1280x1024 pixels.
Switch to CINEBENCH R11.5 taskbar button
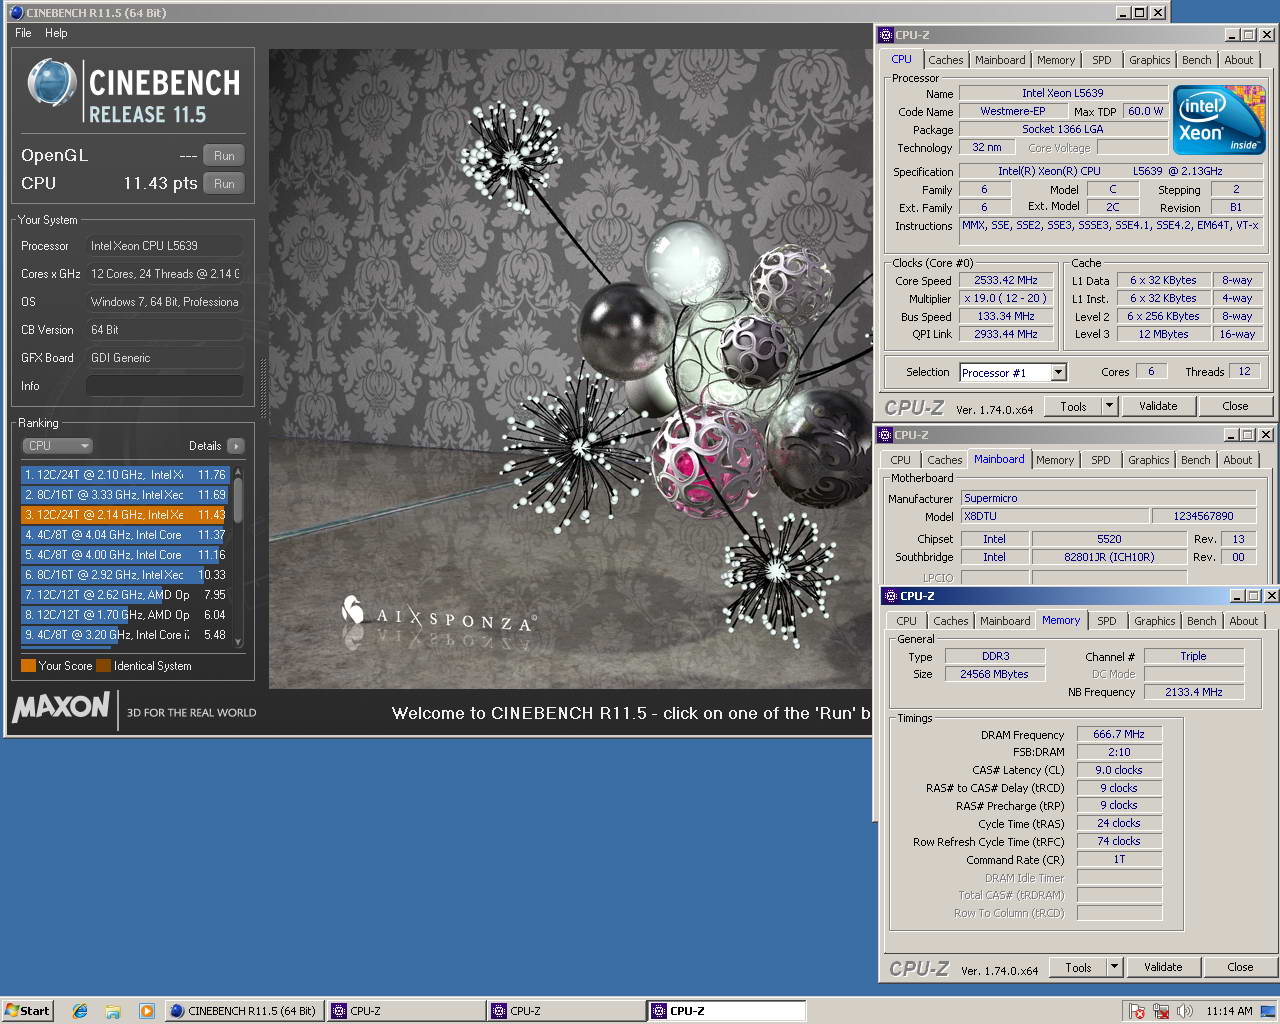coord(243,1011)
